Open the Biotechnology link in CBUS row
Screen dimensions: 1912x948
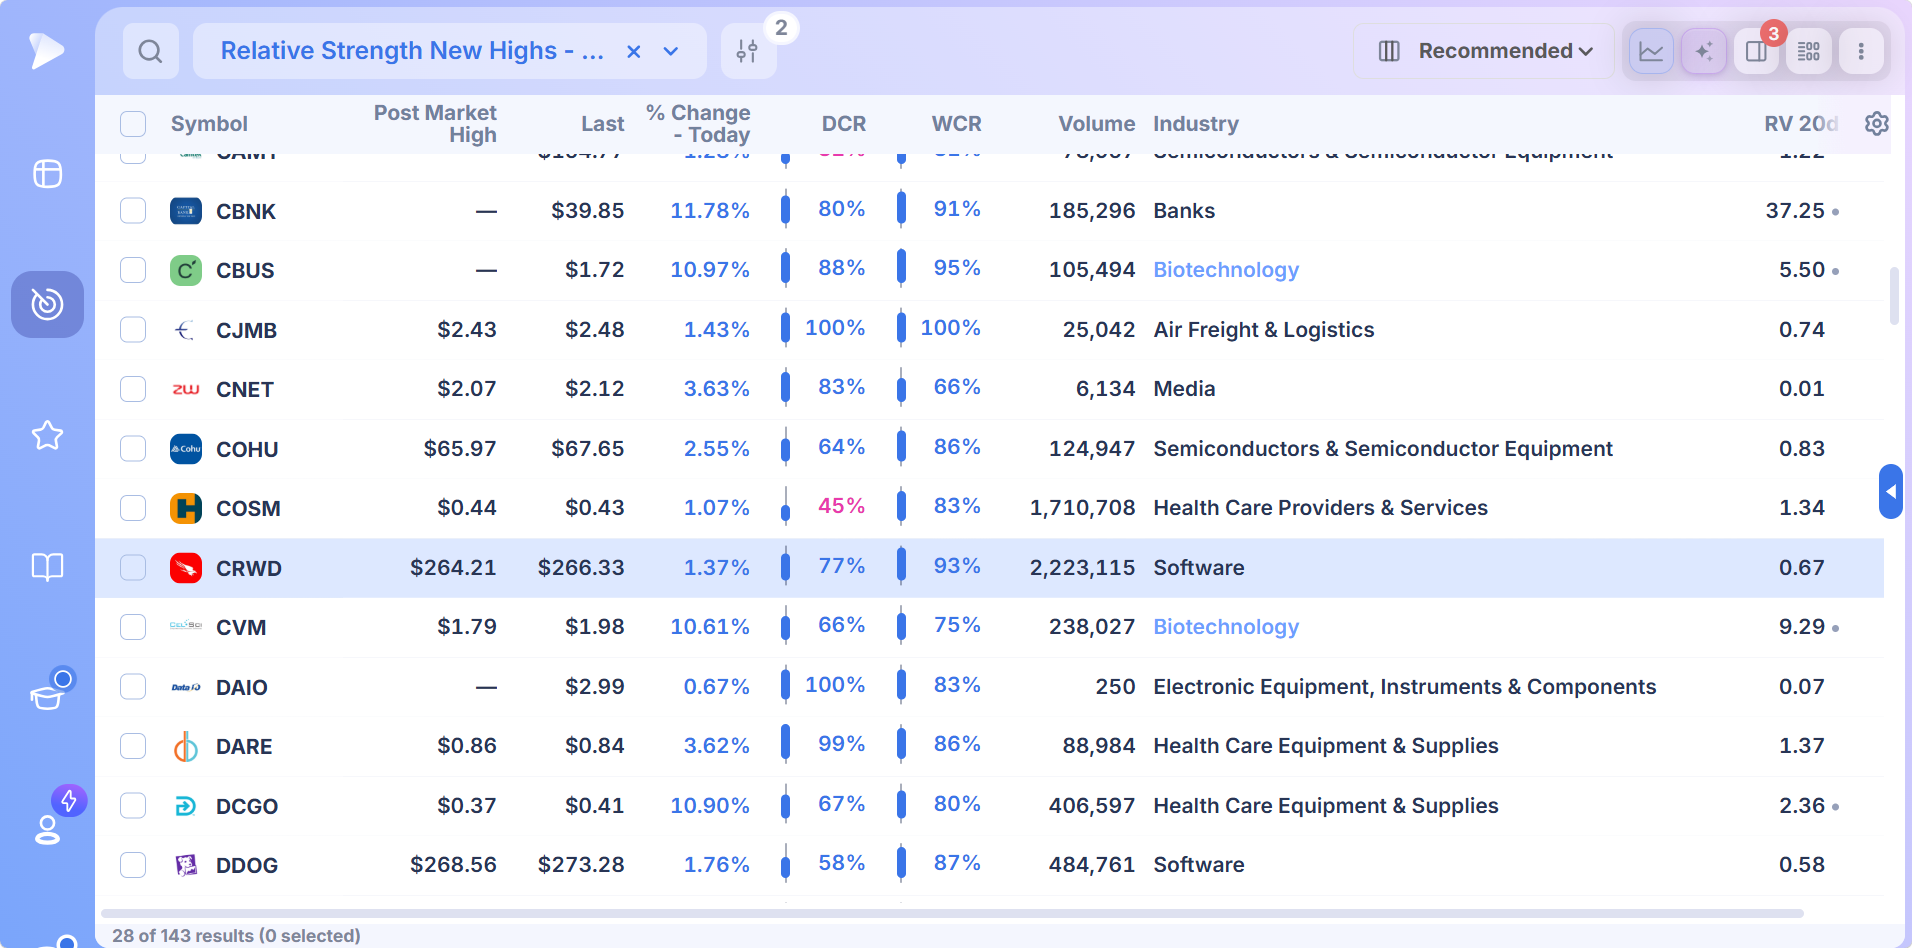pos(1226,270)
